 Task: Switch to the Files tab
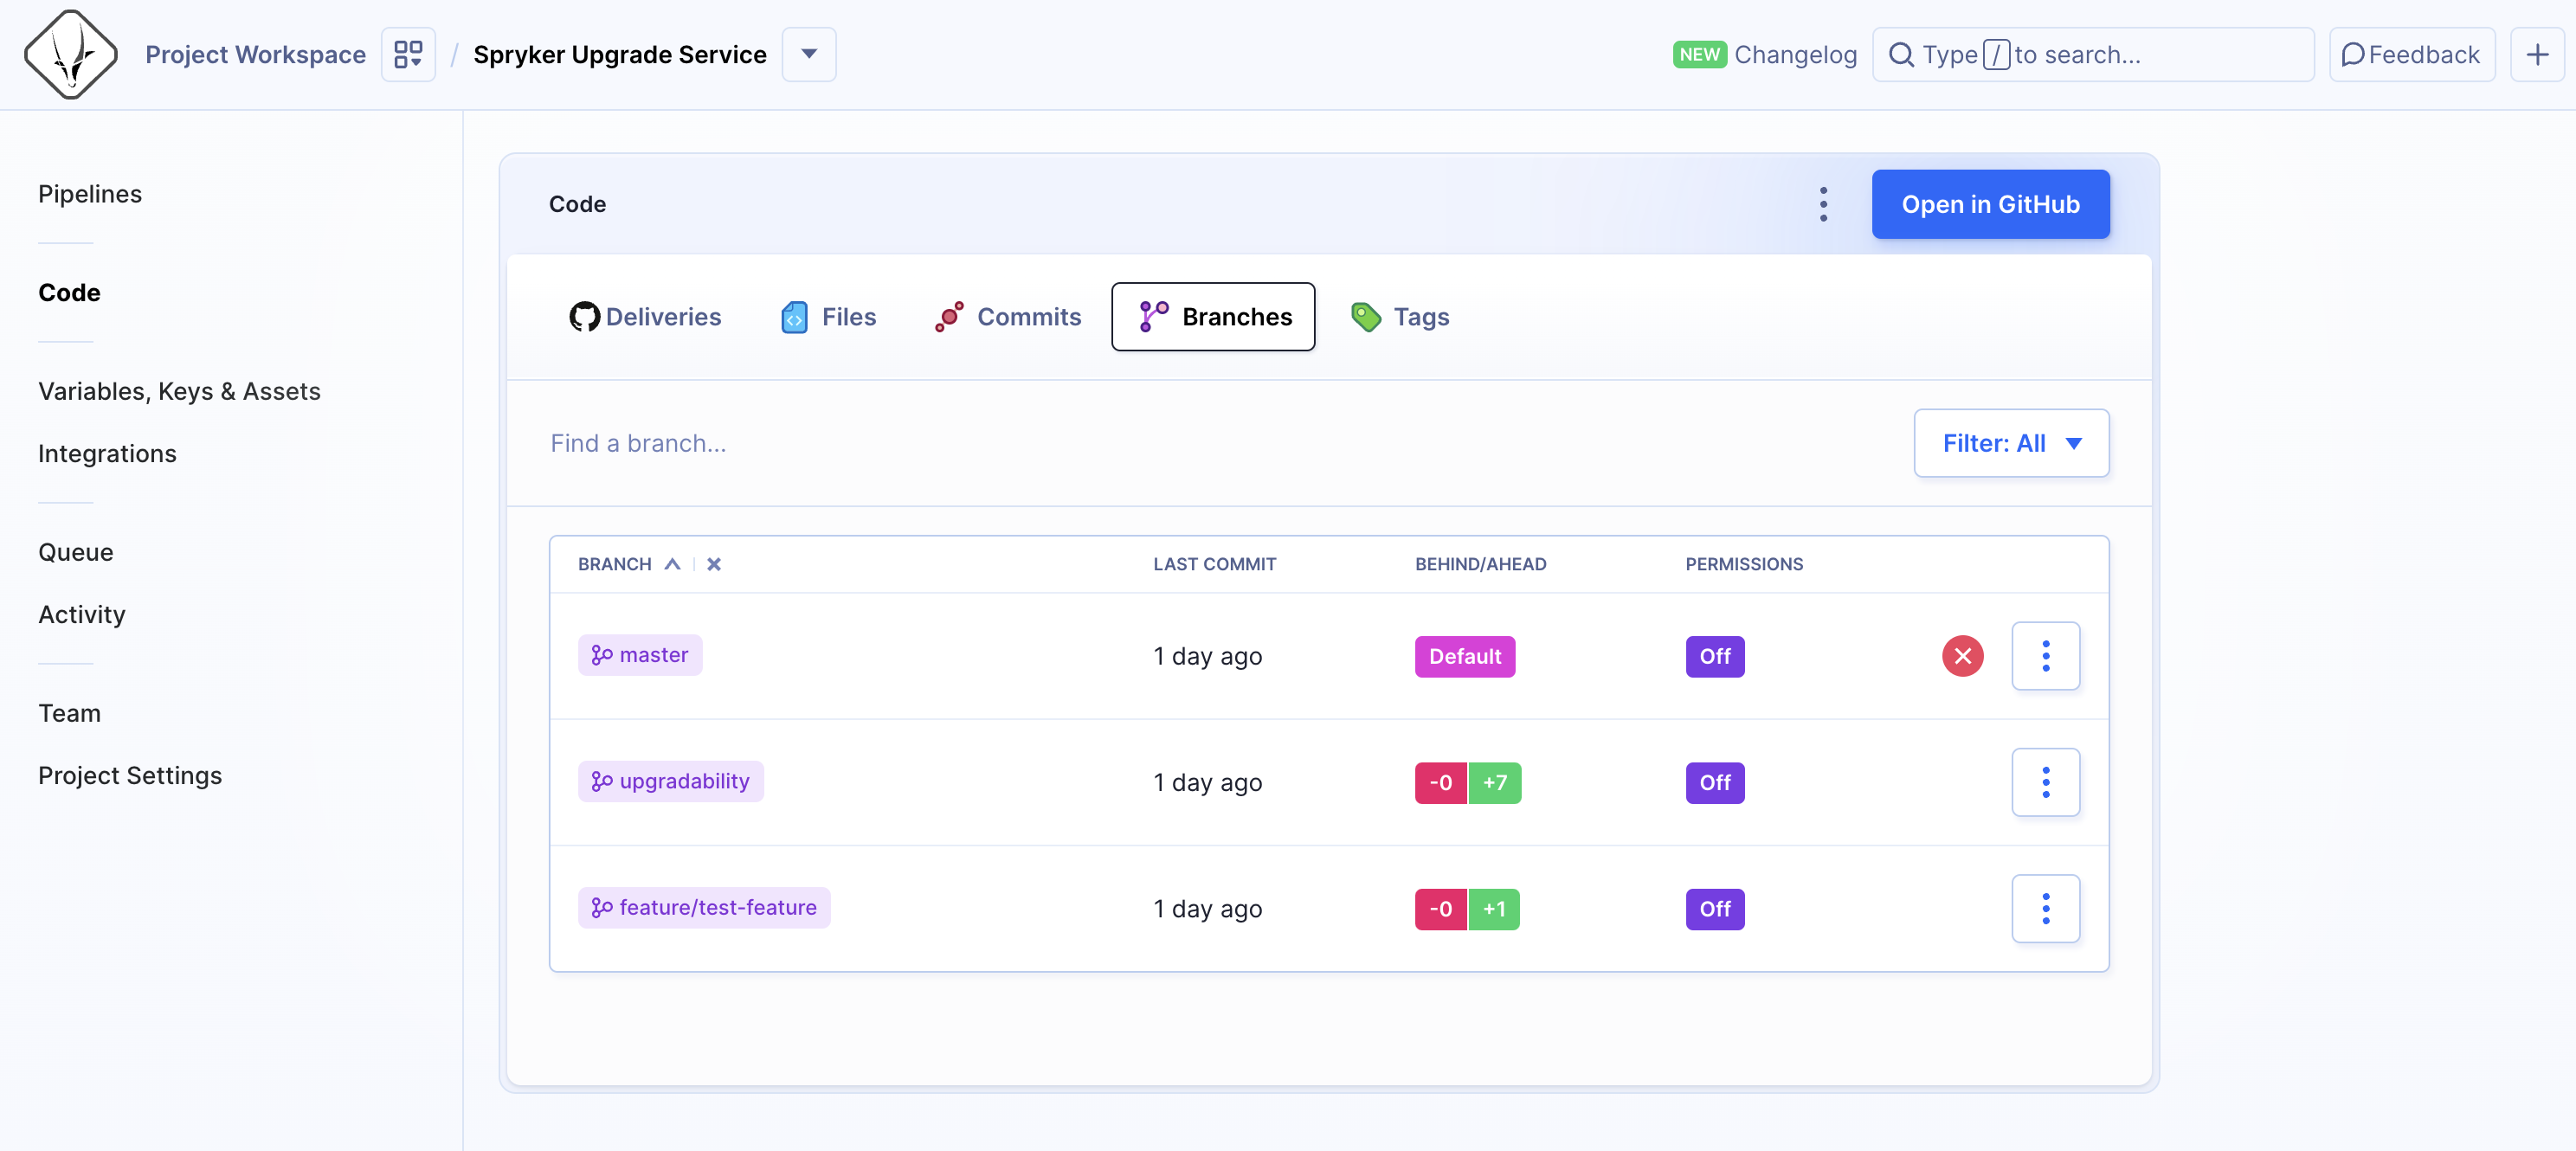click(829, 317)
